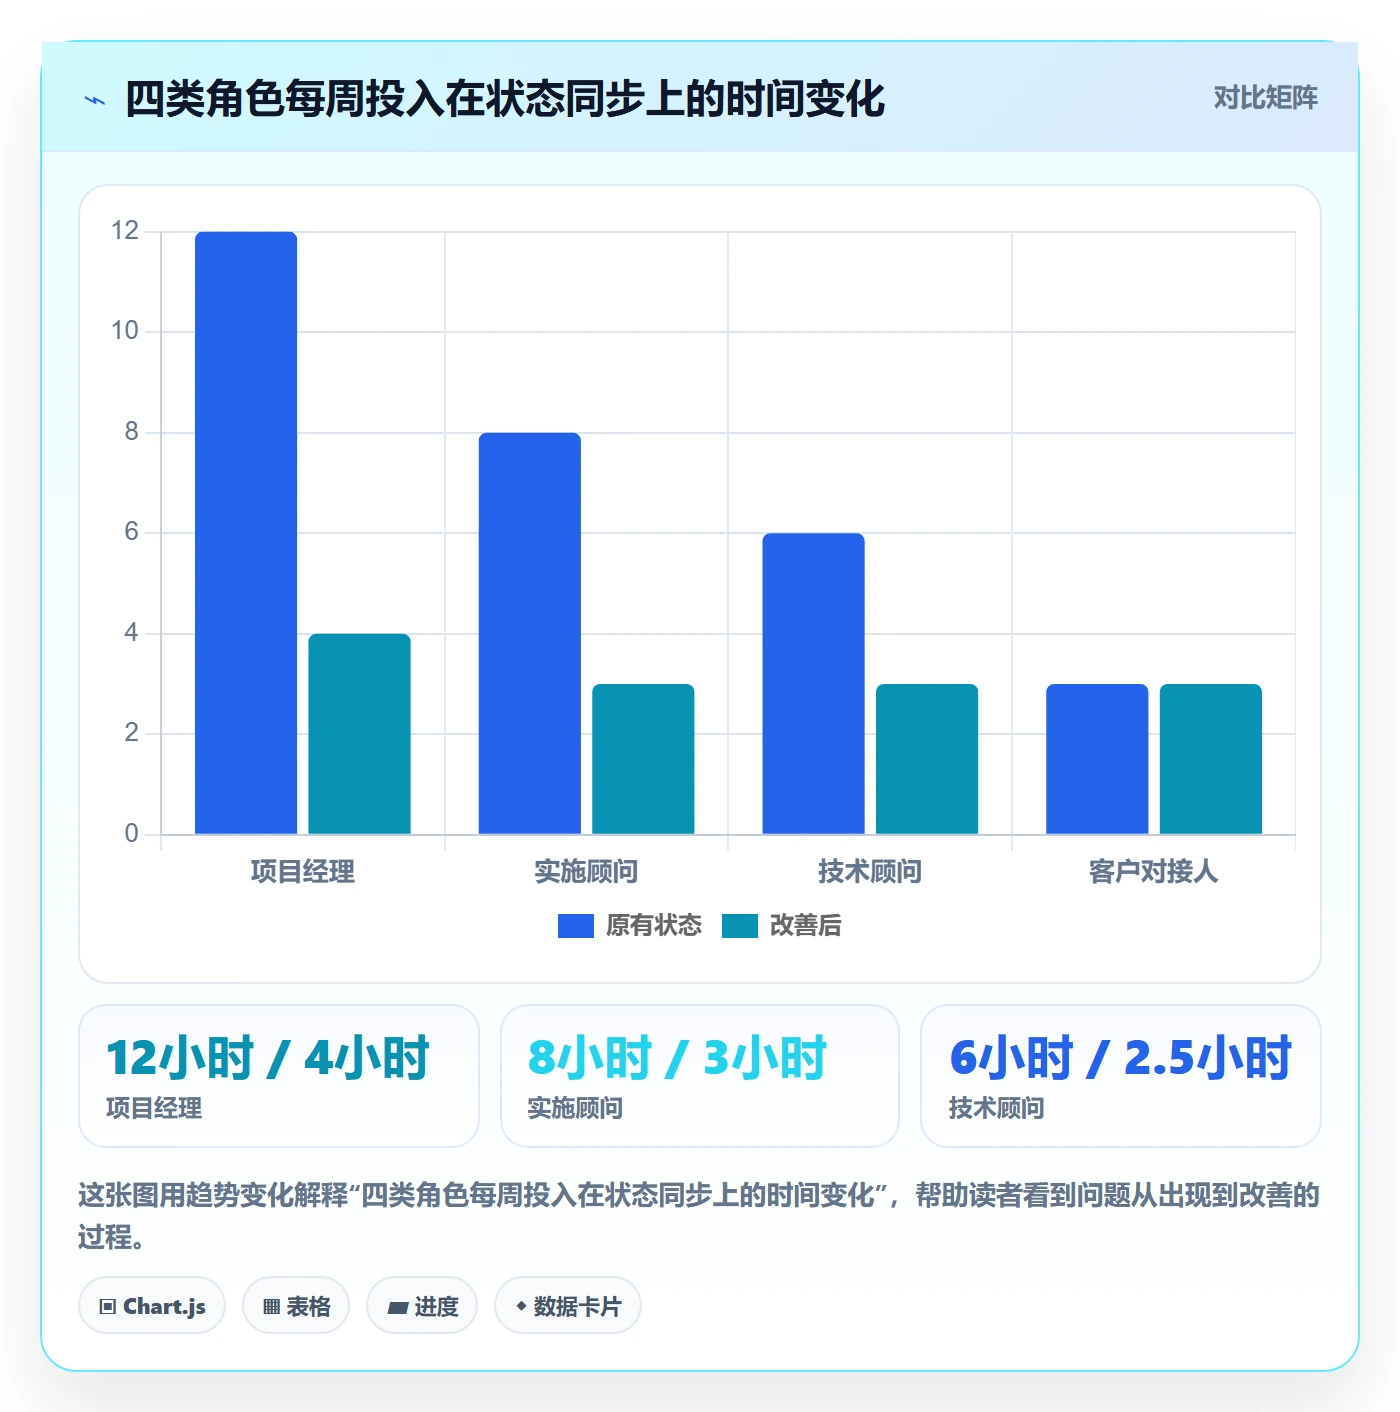The image size is (1400, 1412).
Task: Click the 对比矩阵 label in the header
Action: 1265,97
